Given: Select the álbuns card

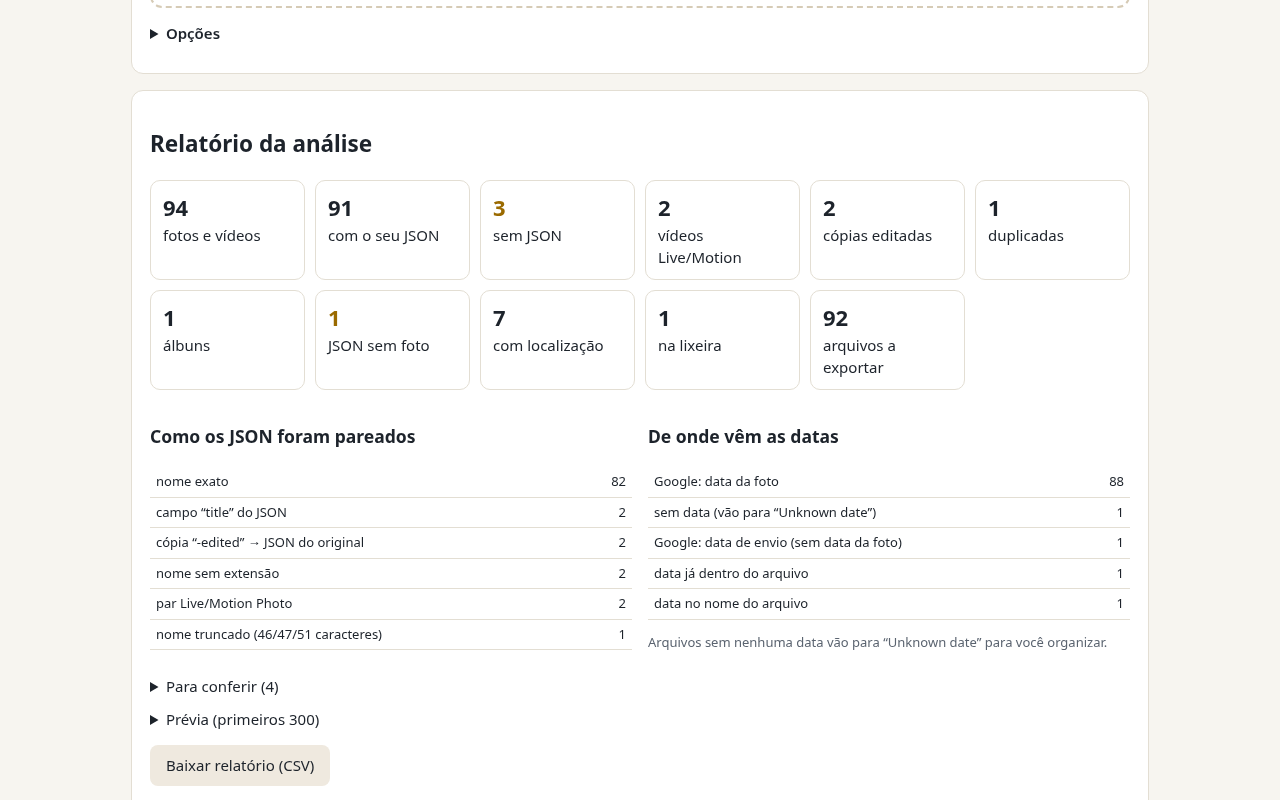Looking at the screenshot, I should 227,340.
